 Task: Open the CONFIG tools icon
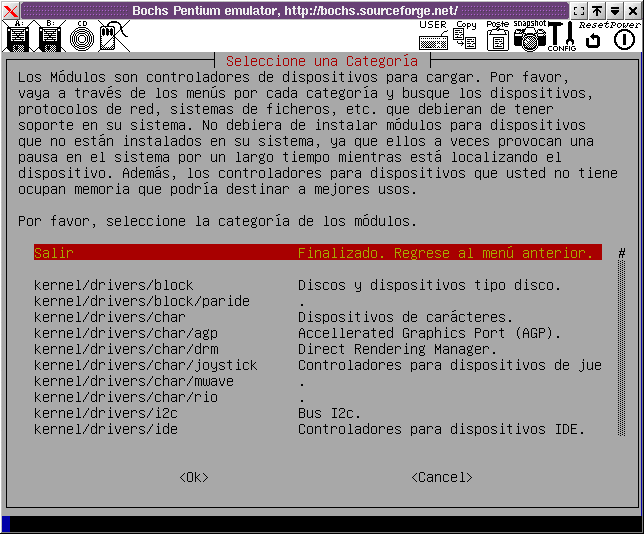(562, 37)
